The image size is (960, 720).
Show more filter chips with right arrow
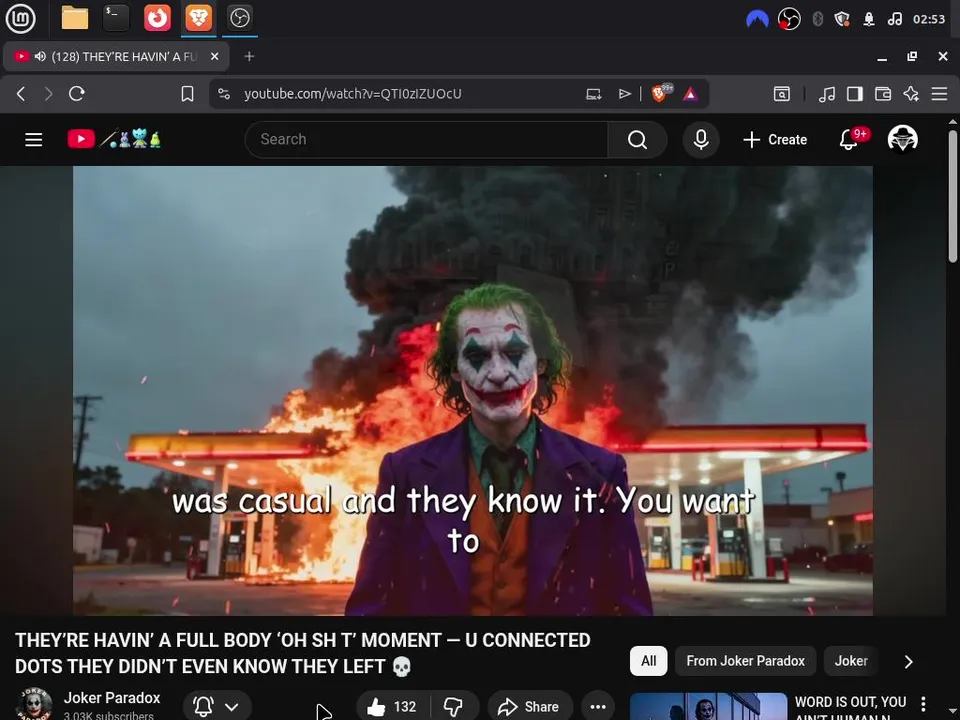[909, 661]
